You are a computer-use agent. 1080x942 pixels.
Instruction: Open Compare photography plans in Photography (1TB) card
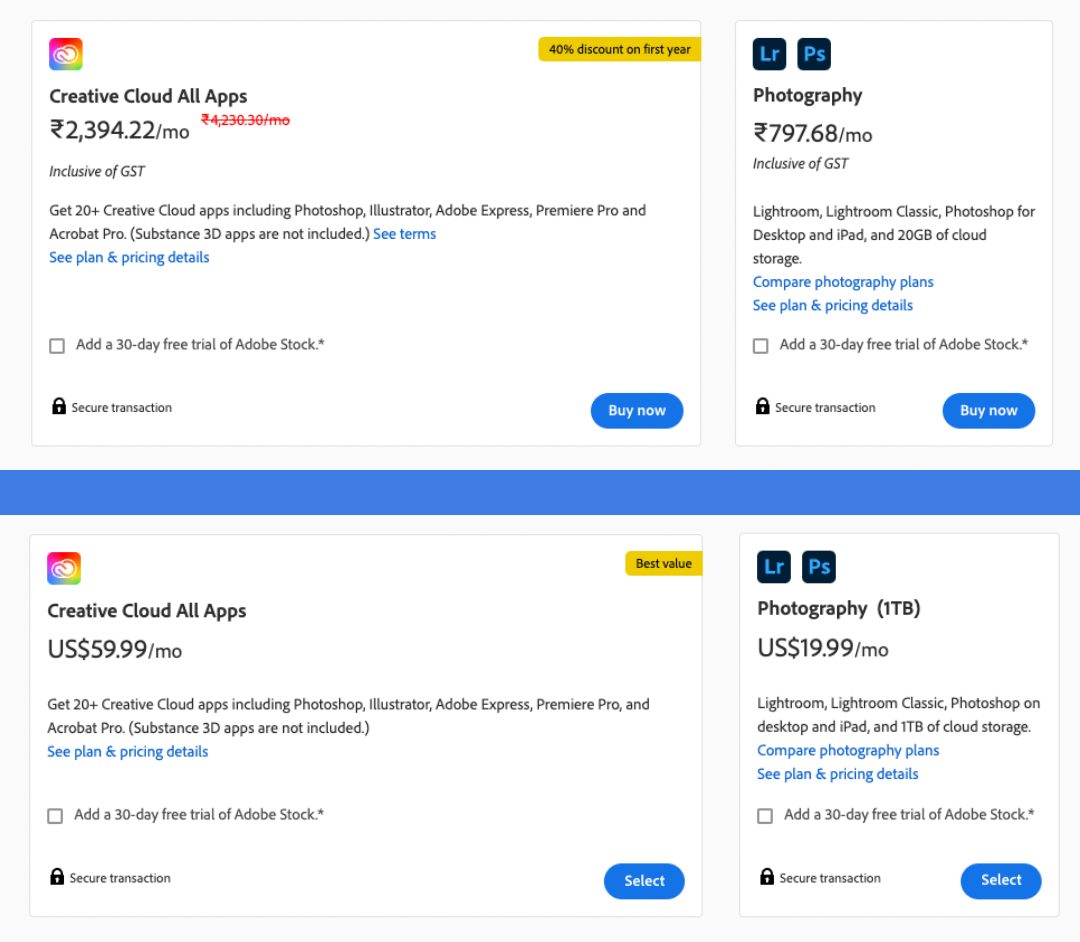848,751
